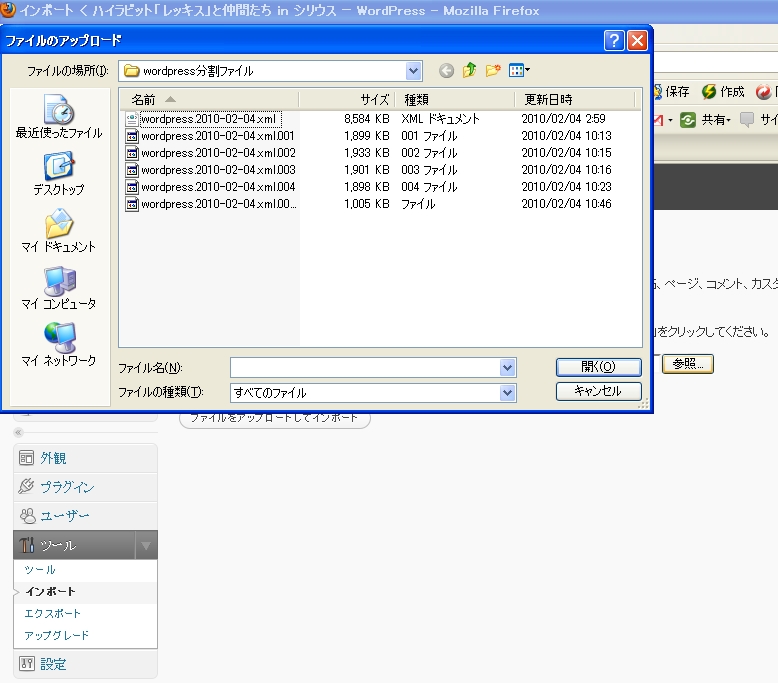The height and width of the screenshot is (683, 778).
Task: Click the 001 ファイル type cell
Action: point(429,136)
